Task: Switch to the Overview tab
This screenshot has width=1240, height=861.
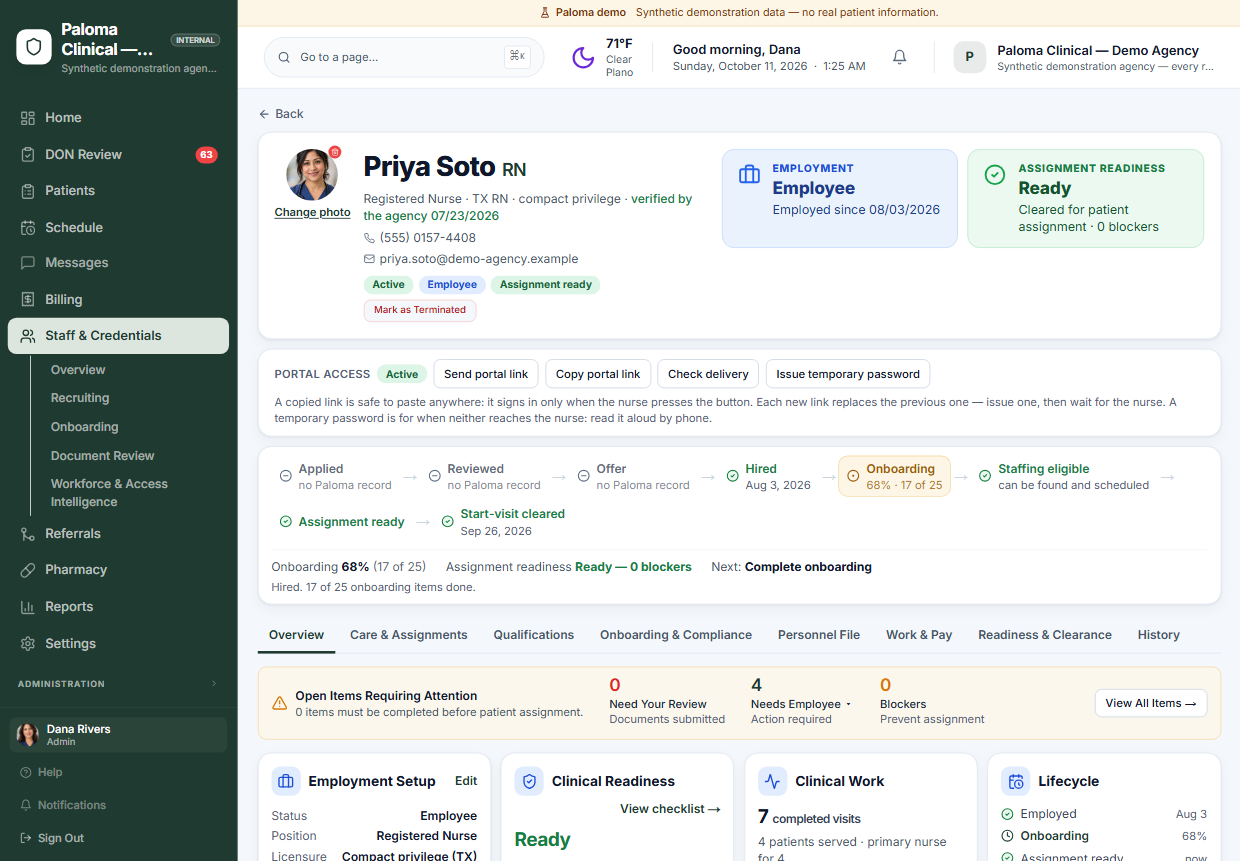Action: (x=296, y=635)
